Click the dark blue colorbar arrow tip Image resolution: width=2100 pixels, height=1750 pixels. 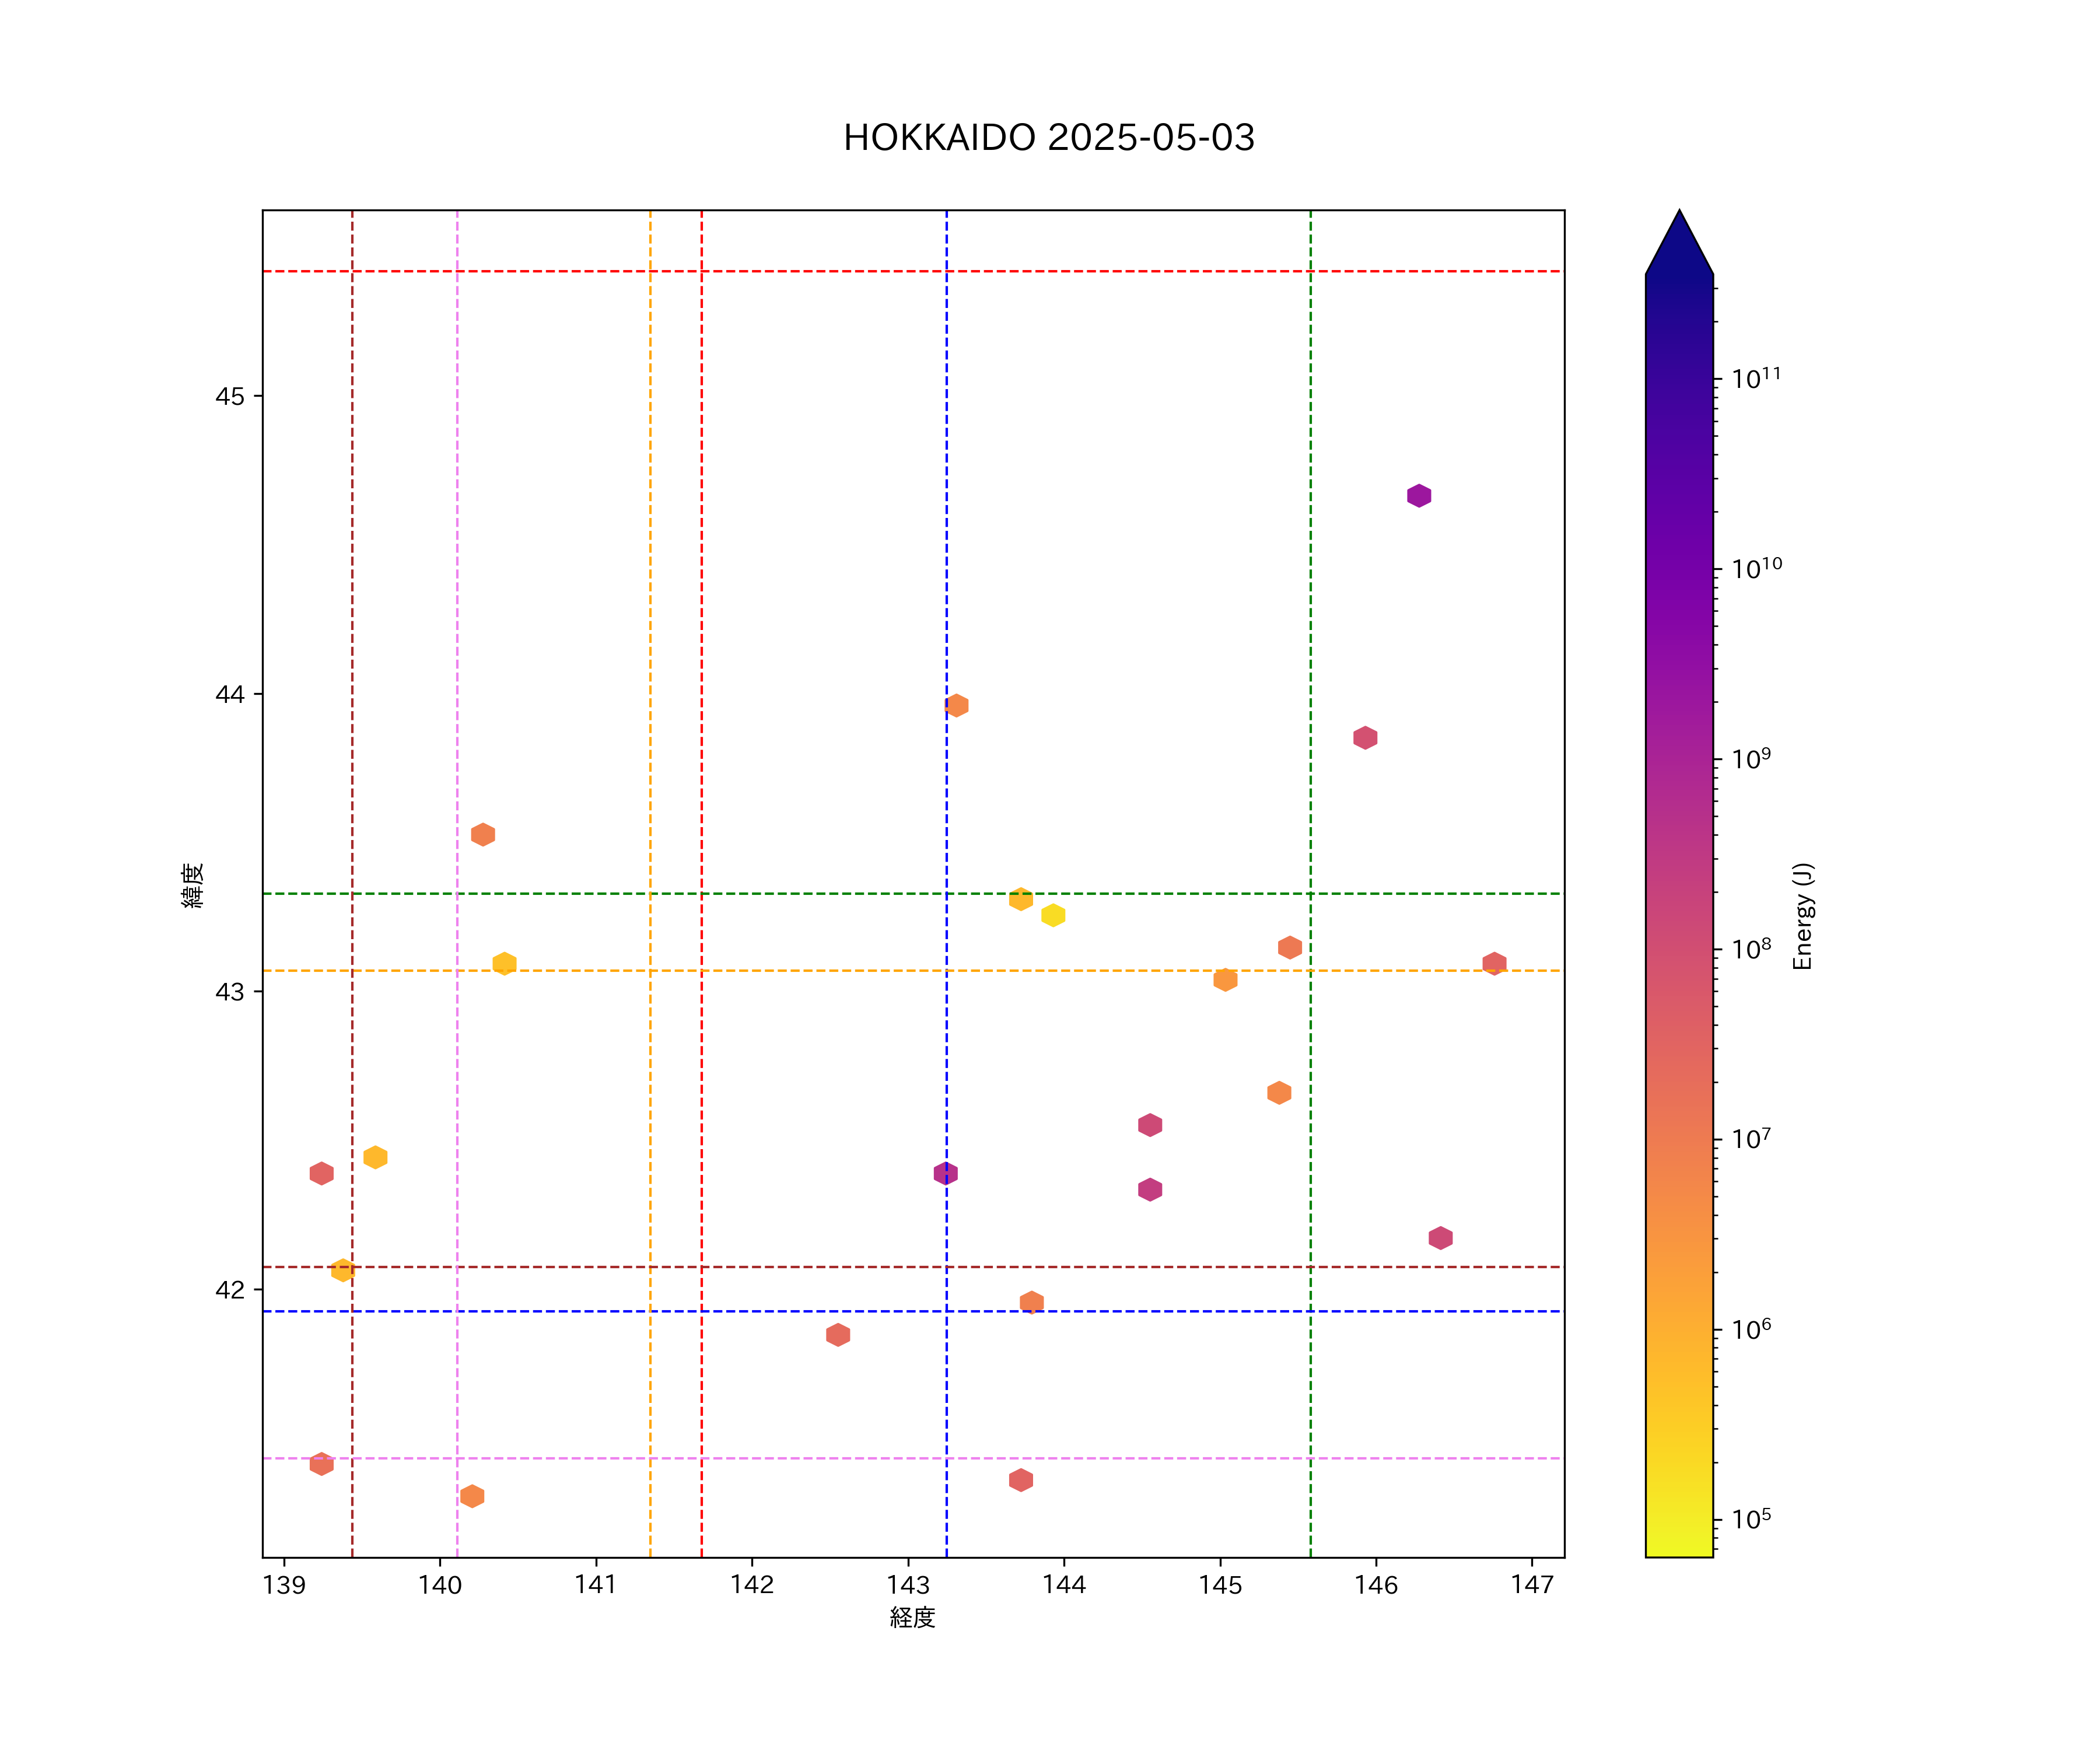(x=1679, y=225)
